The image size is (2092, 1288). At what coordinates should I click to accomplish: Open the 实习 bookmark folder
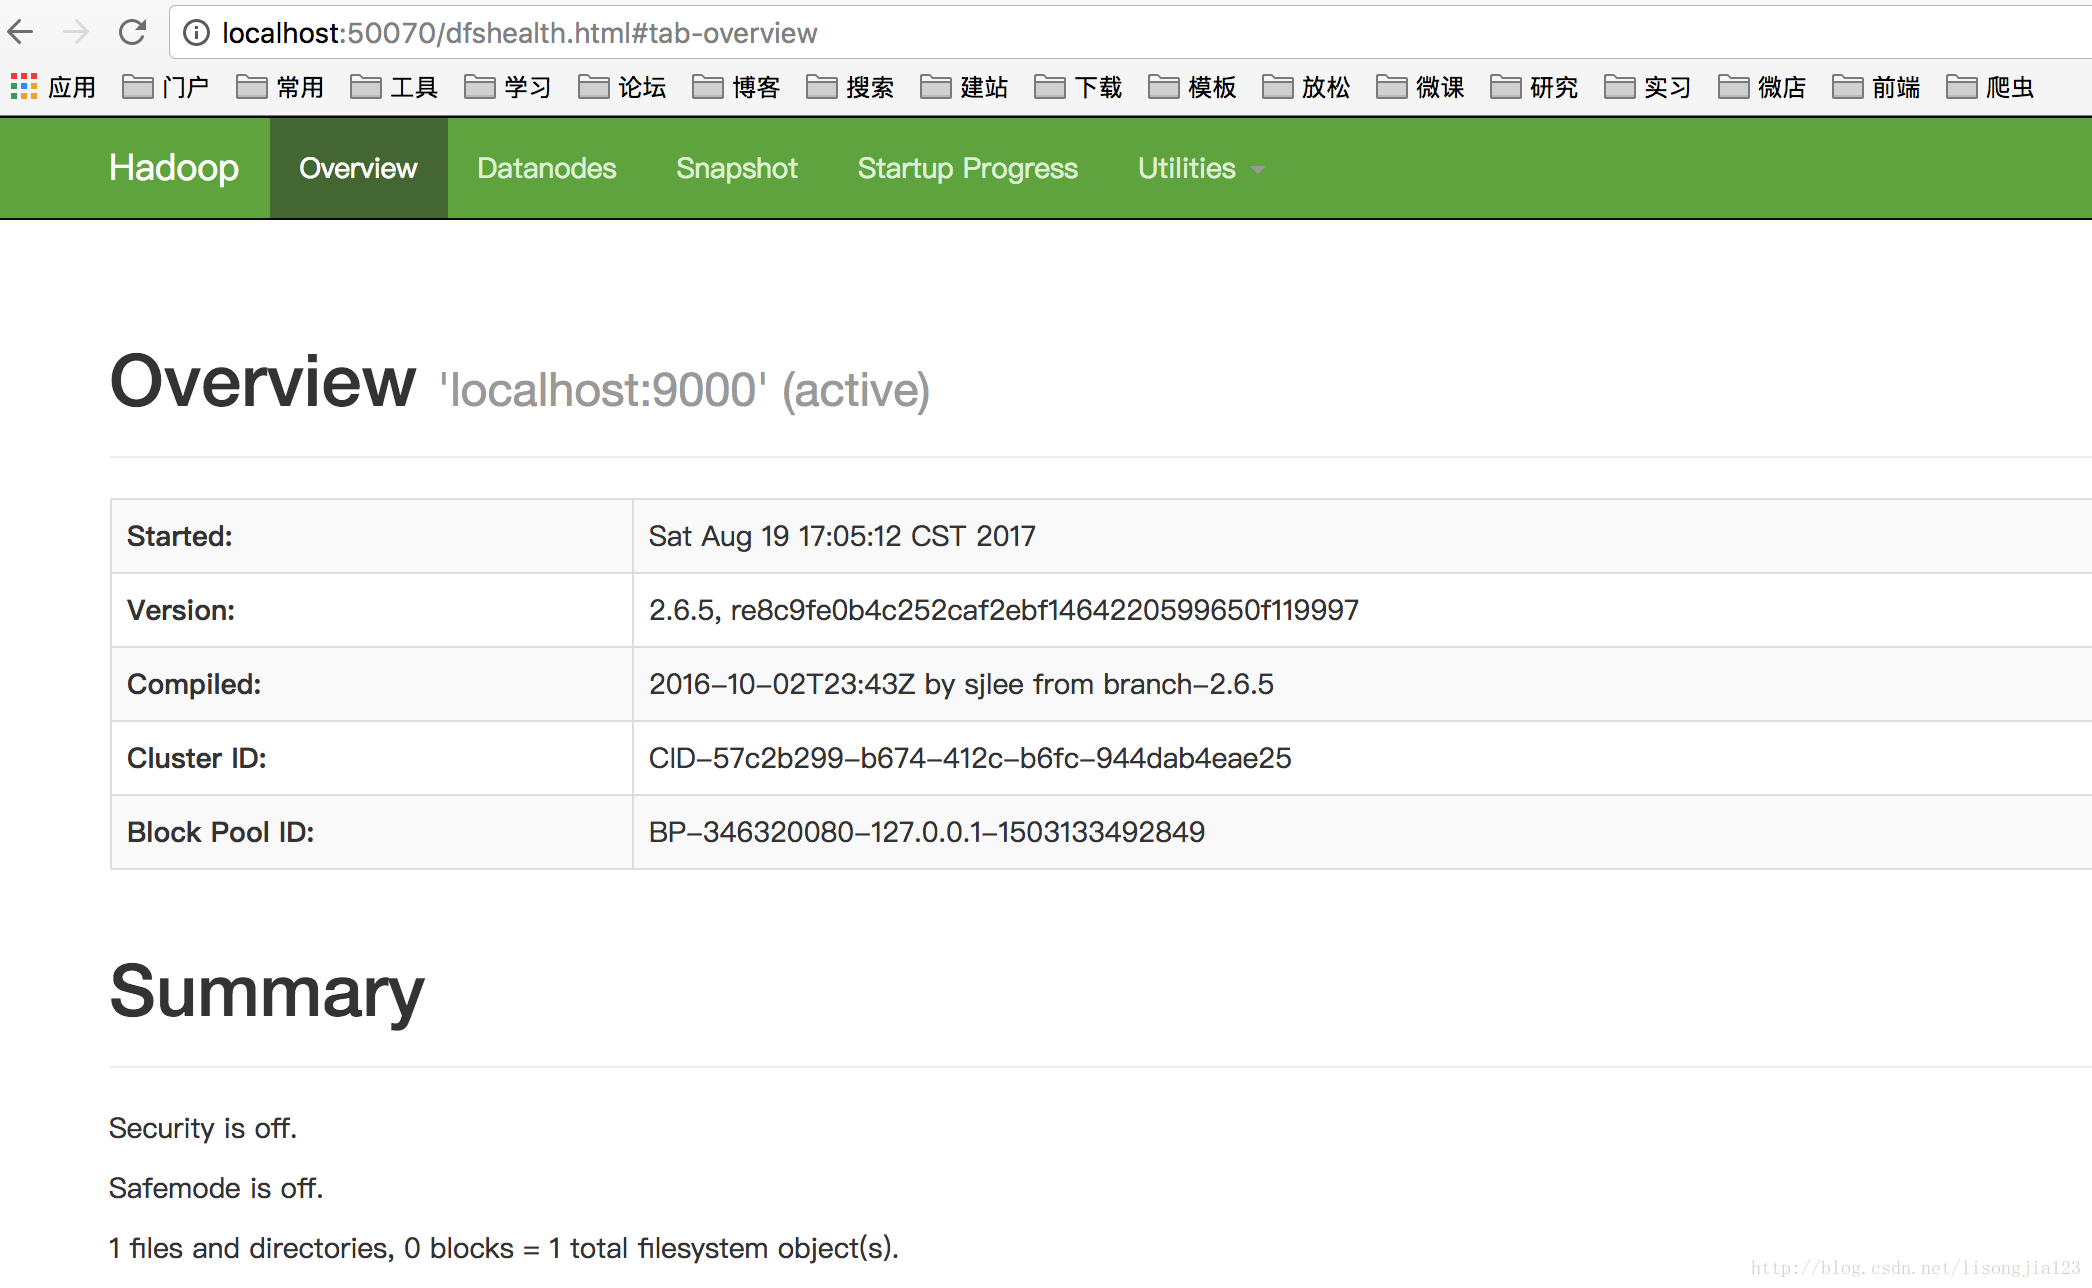(x=1648, y=87)
